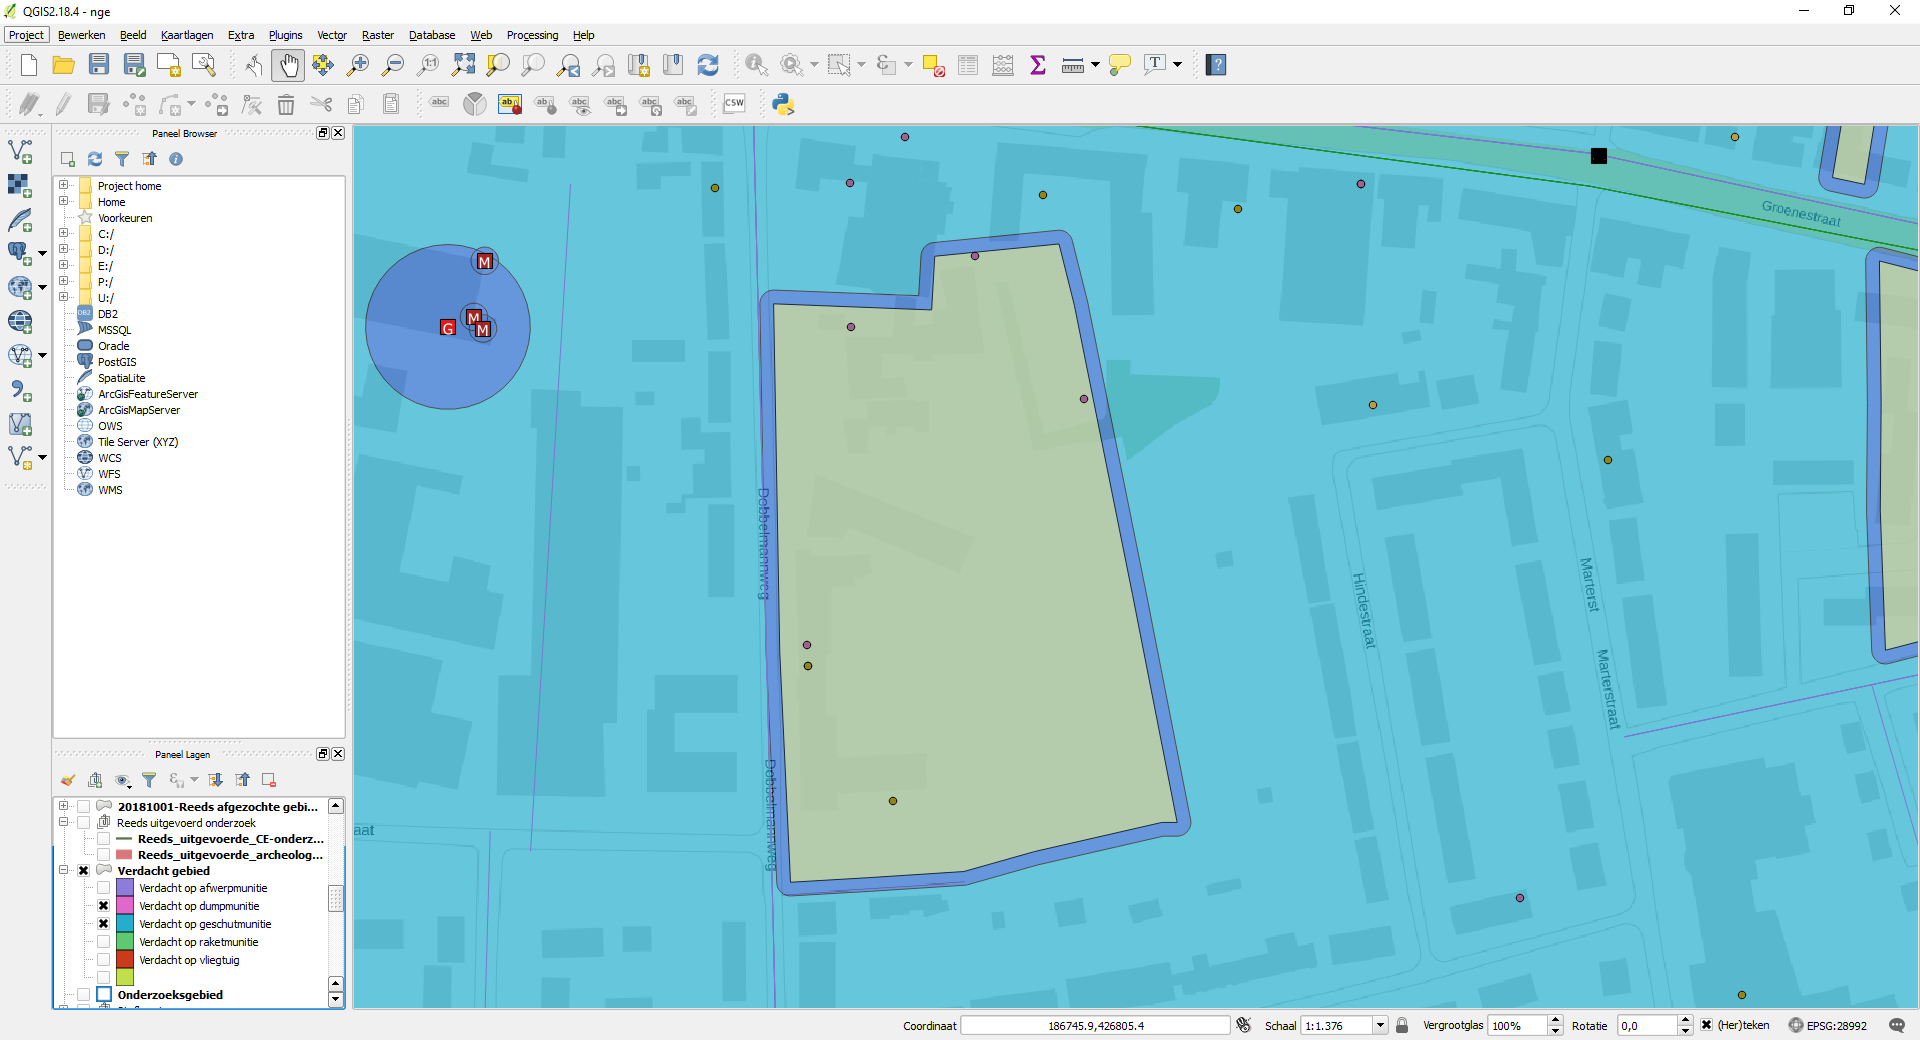
Task: Select the PostGIS browser entry
Action: (117, 362)
